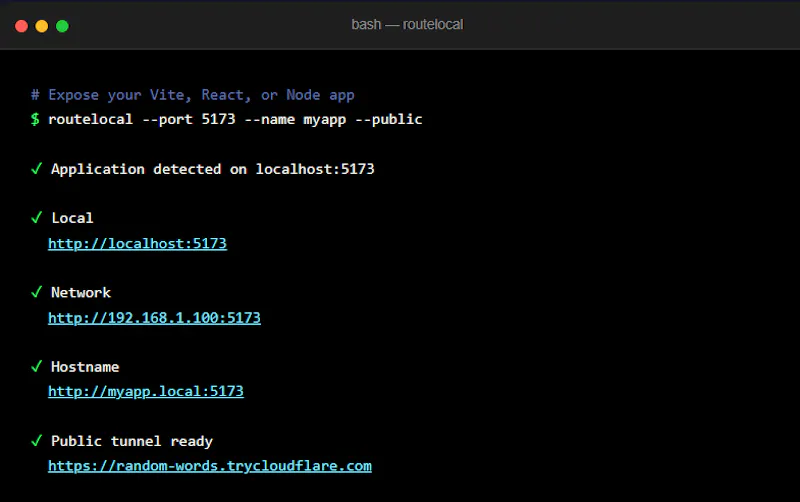Open the http://192.168.1.100:5173 network link
This screenshot has width=800, height=502.
pyautogui.click(x=154, y=318)
